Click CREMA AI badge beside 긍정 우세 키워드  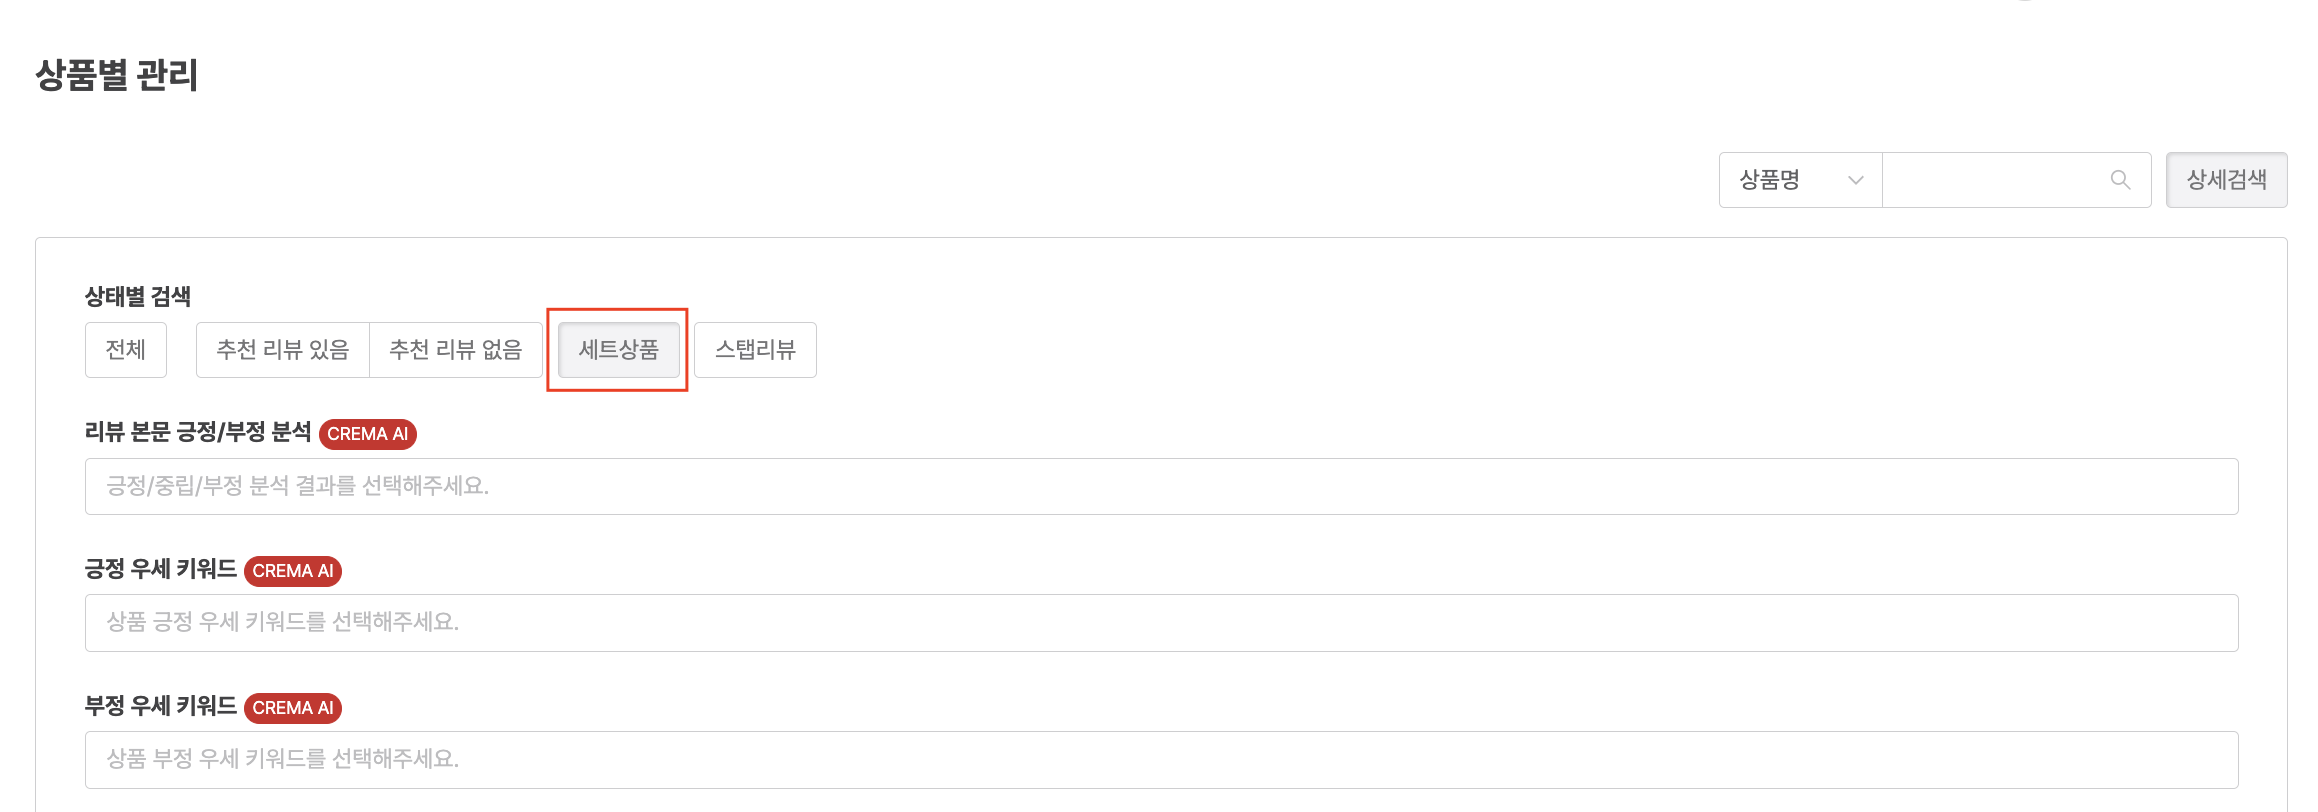click(x=293, y=571)
